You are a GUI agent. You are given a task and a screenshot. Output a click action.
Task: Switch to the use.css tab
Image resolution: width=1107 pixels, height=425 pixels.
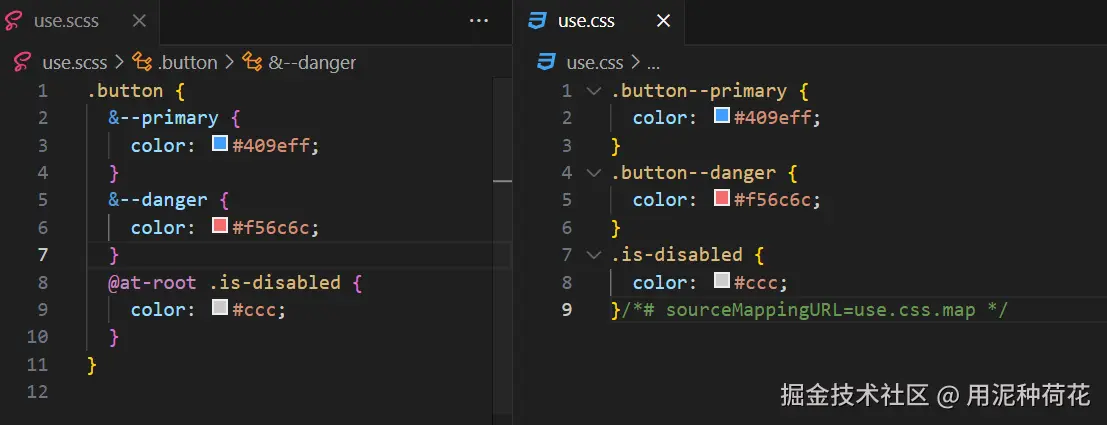pyautogui.click(x=588, y=20)
